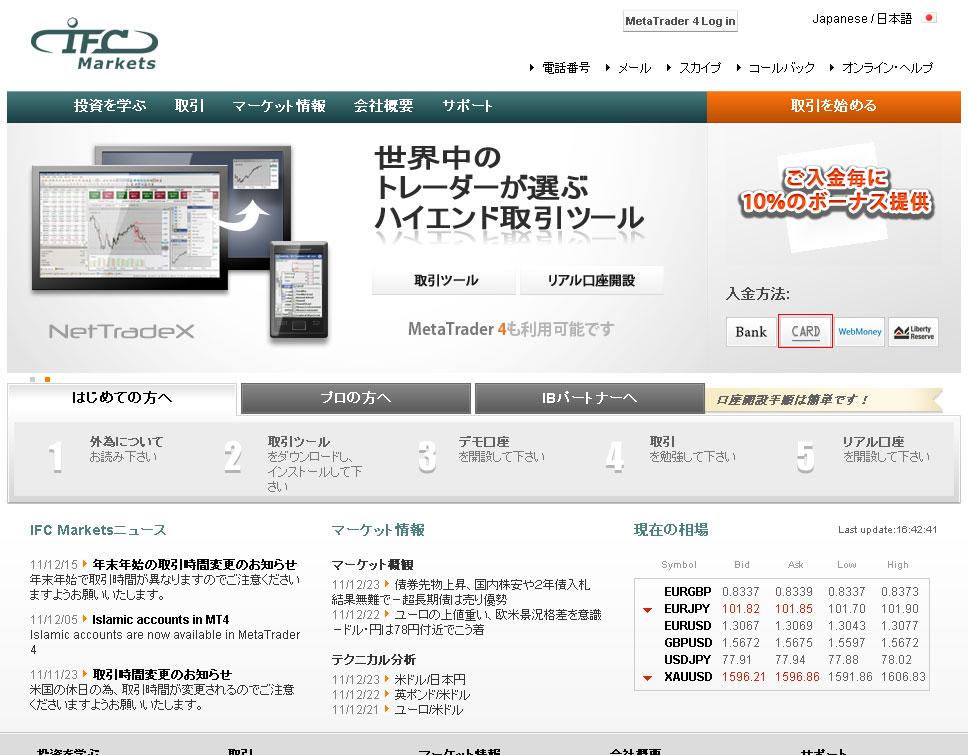Click the 取引ツール banner button
The height and width of the screenshot is (755, 968).
(x=446, y=280)
